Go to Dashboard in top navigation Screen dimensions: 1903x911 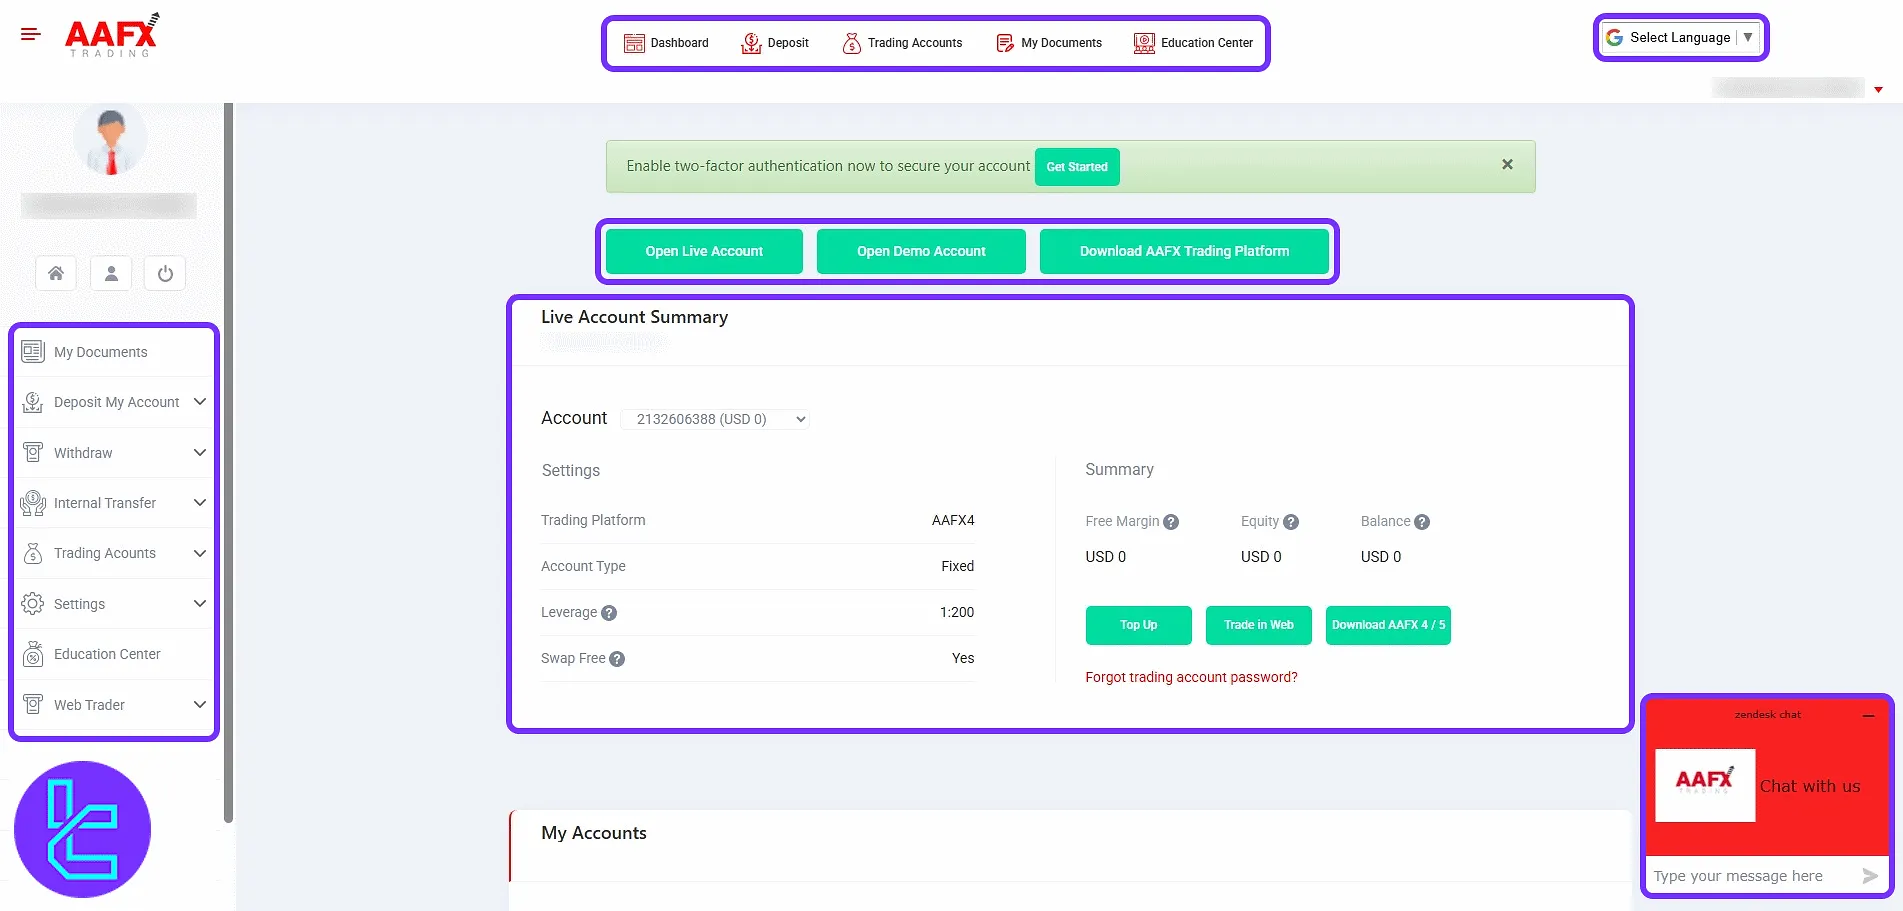pyautogui.click(x=665, y=43)
